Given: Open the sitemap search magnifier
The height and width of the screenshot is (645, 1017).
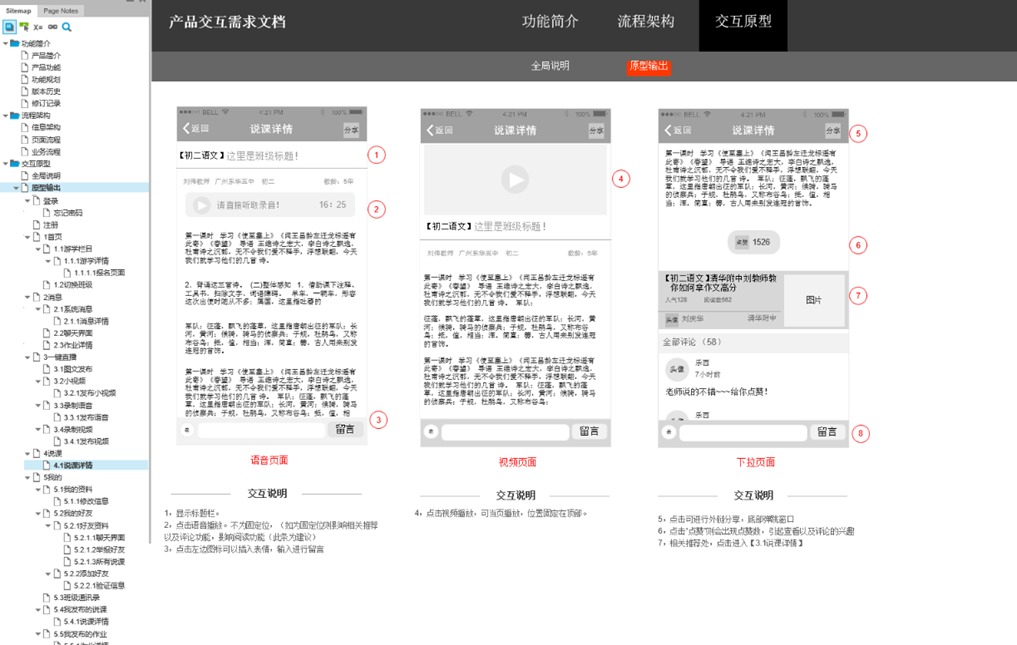Looking at the screenshot, I should [x=67, y=27].
